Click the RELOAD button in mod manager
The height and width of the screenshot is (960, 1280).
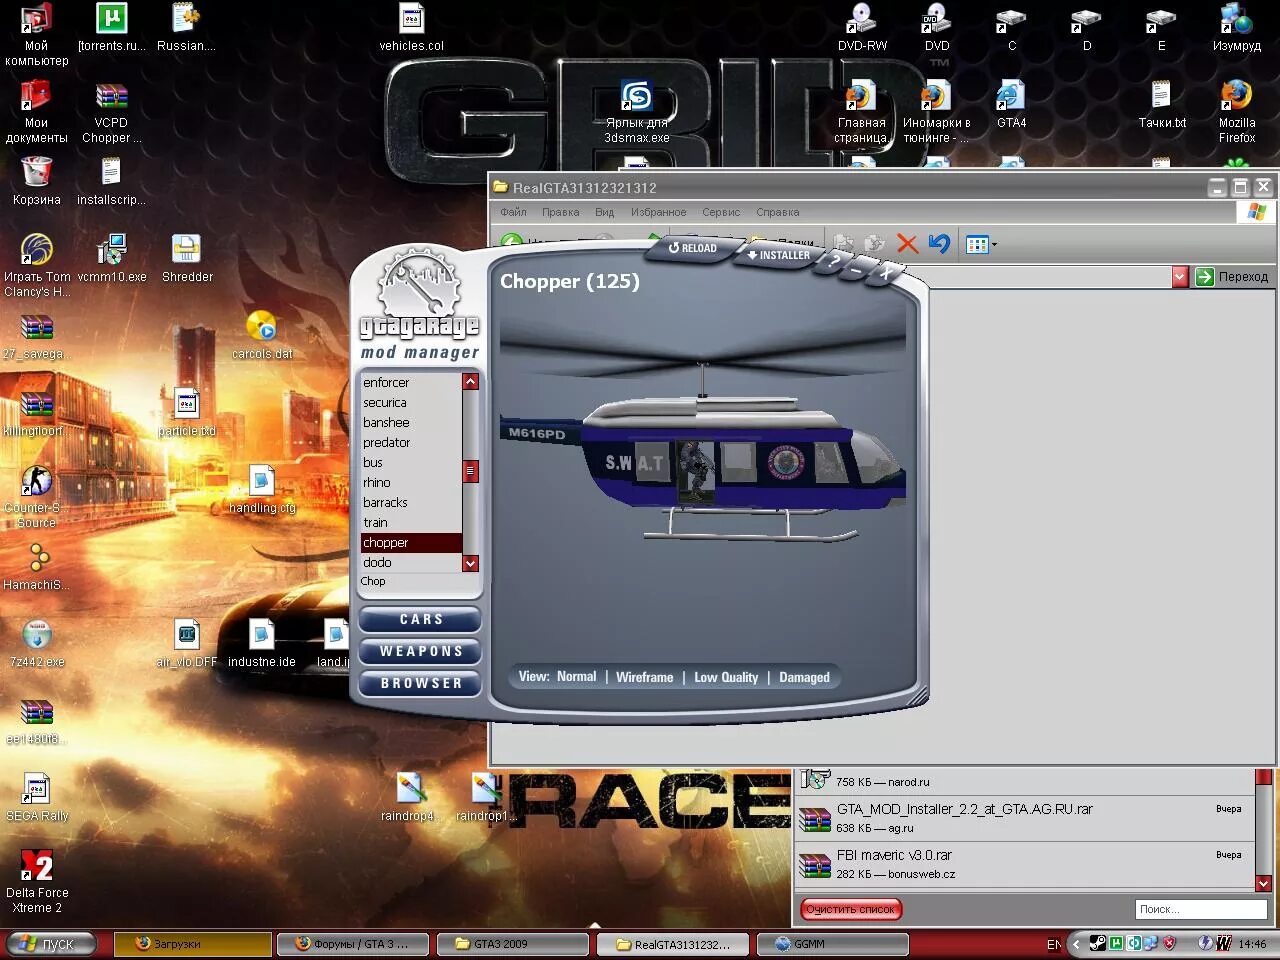(693, 248)
